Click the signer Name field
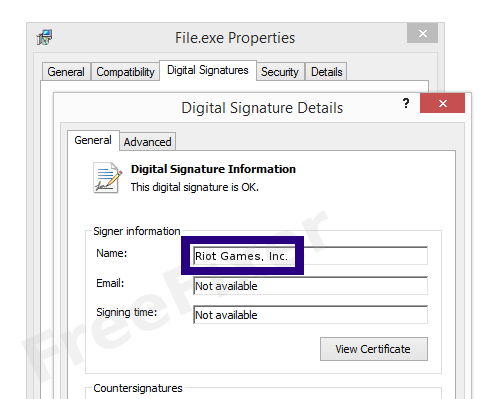The height and width of the screenshot is (399, 481). click(310, 256)
